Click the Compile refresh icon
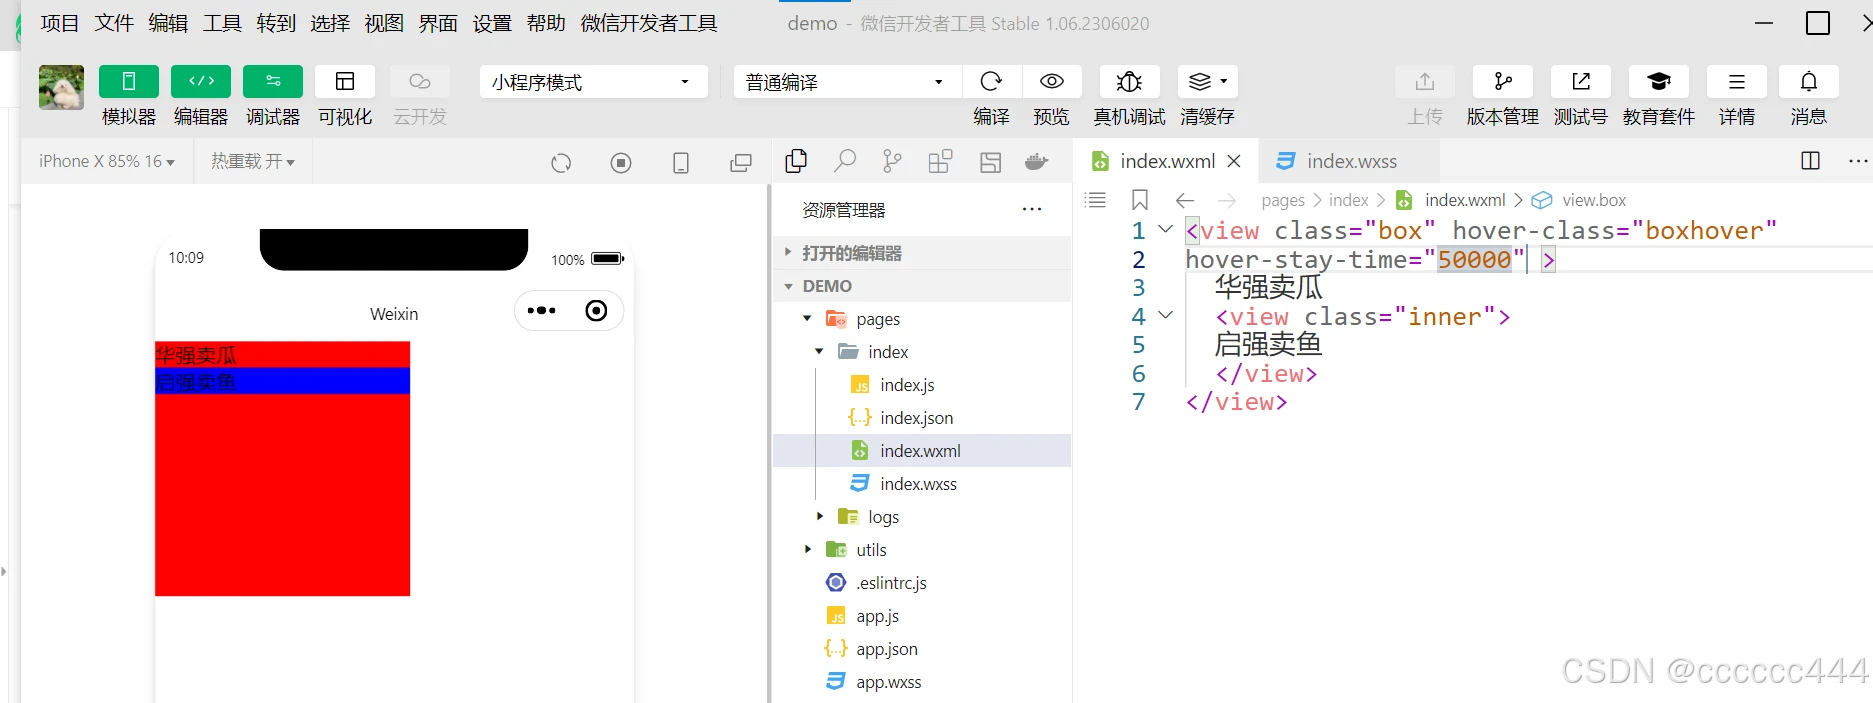The width and height of the screenshot is (1873, 703). point(991,82)
